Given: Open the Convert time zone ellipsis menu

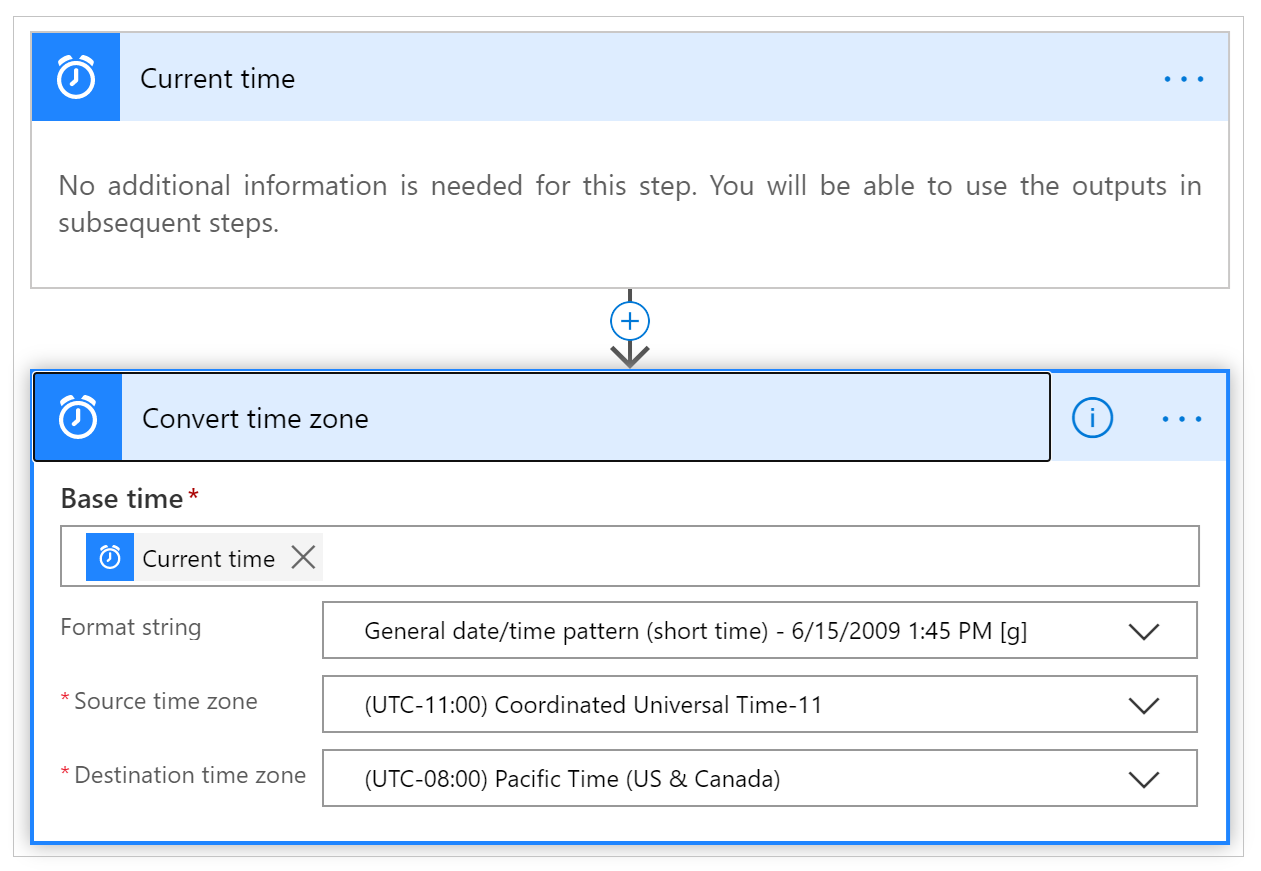Looking at the screenshot, I should coord(1182,418).
